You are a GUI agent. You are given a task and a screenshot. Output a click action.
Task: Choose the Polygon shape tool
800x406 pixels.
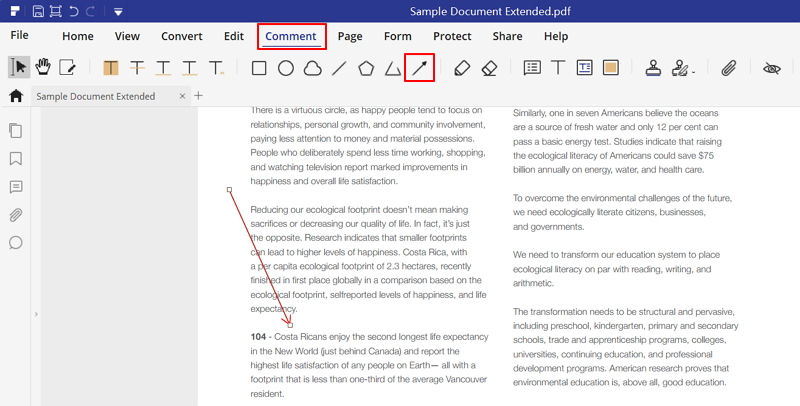coord(366,68)
